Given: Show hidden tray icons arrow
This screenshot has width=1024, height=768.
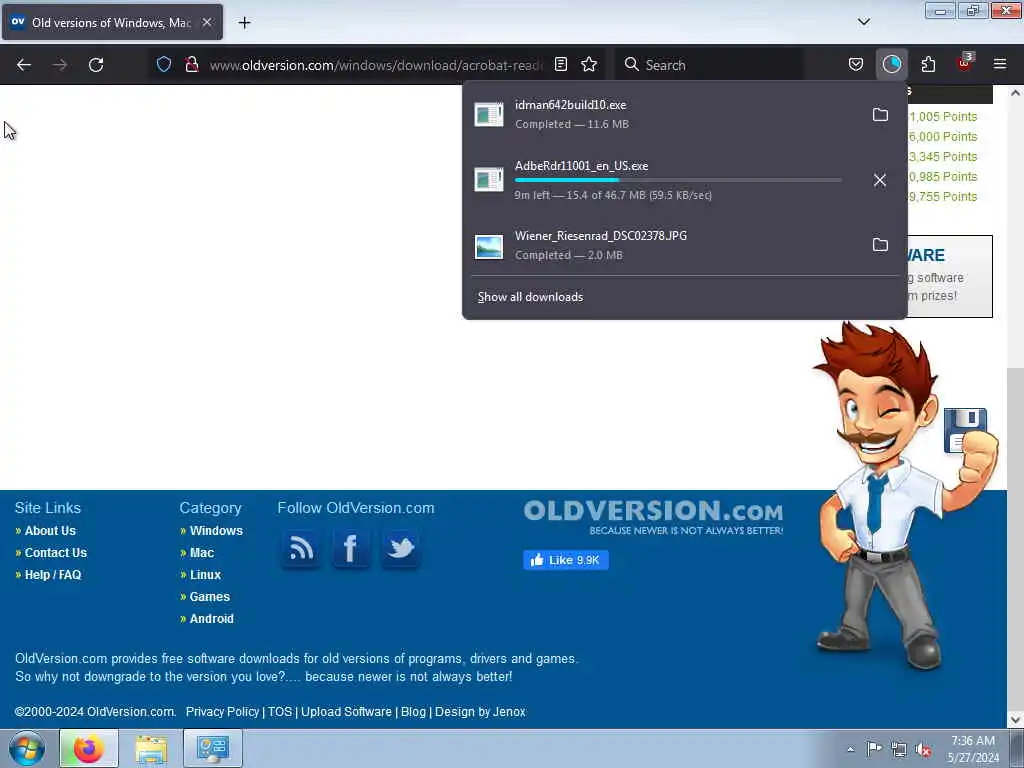Looking at the screenshot, I should click(850, 750).
